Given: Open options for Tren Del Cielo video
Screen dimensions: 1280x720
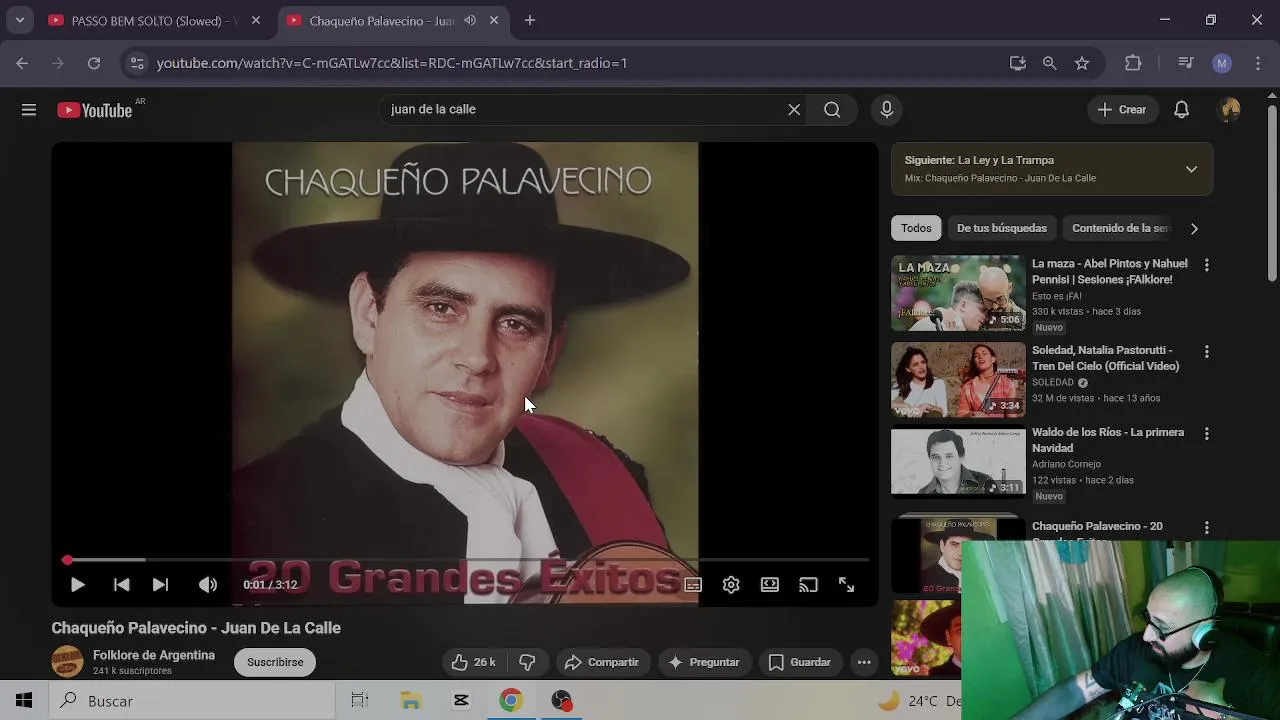Looking at the screenshot, I should pos(1206,352).
